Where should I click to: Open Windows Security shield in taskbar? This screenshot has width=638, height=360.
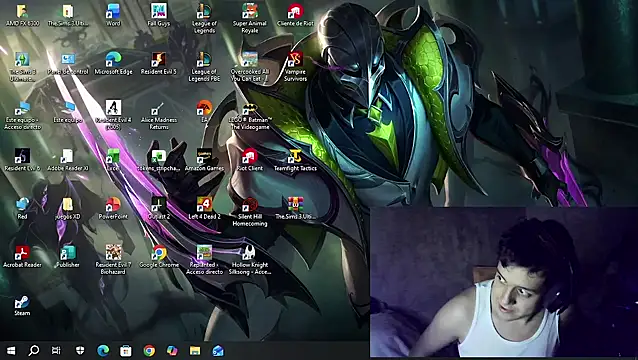pyautogui.click(x=80, y=351)
